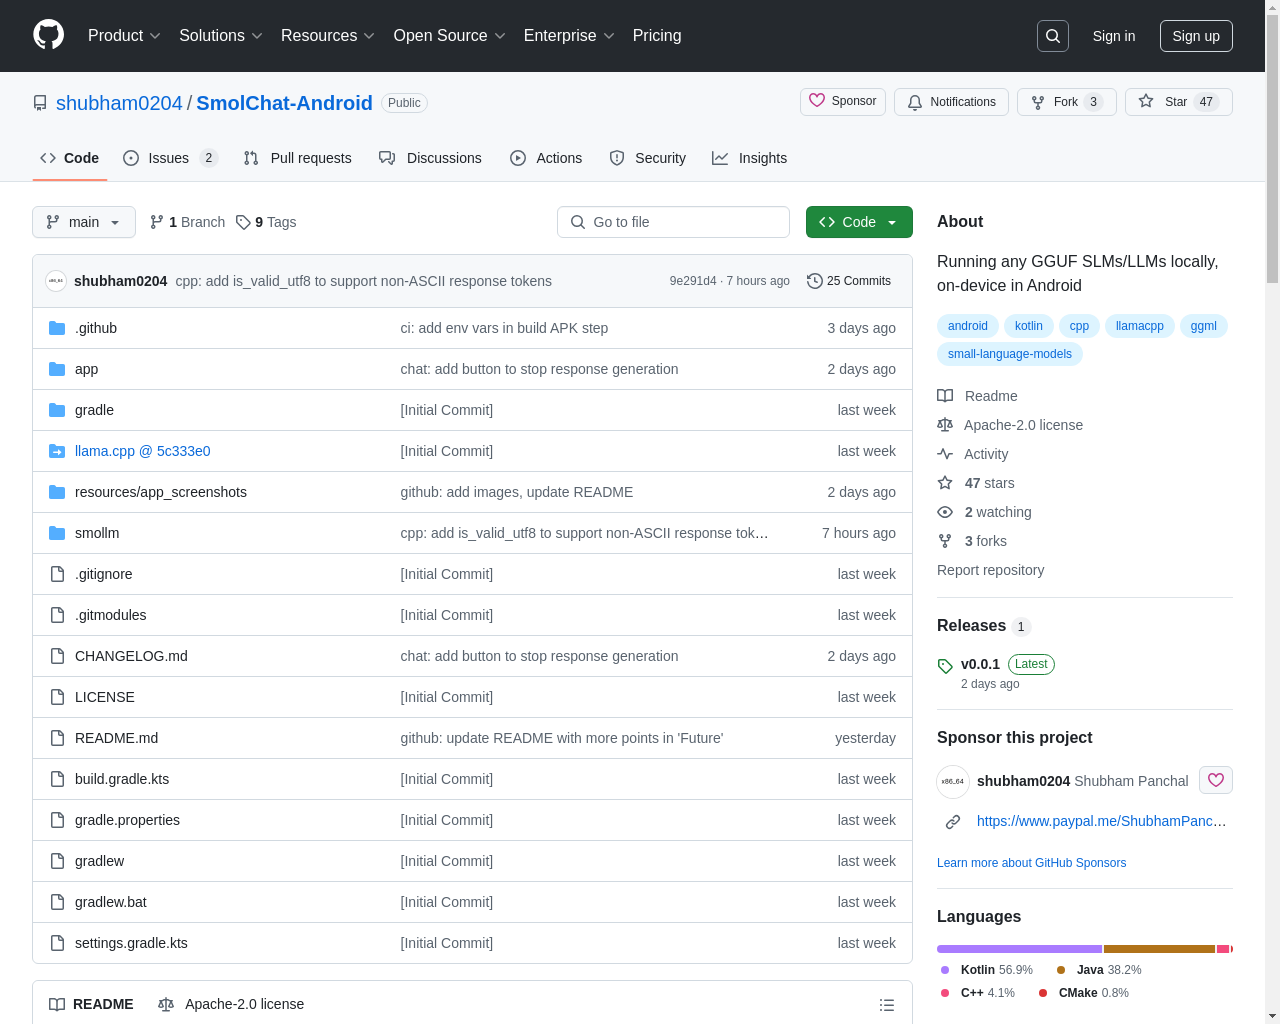Open the 25 Commits history link

(849, 281)
